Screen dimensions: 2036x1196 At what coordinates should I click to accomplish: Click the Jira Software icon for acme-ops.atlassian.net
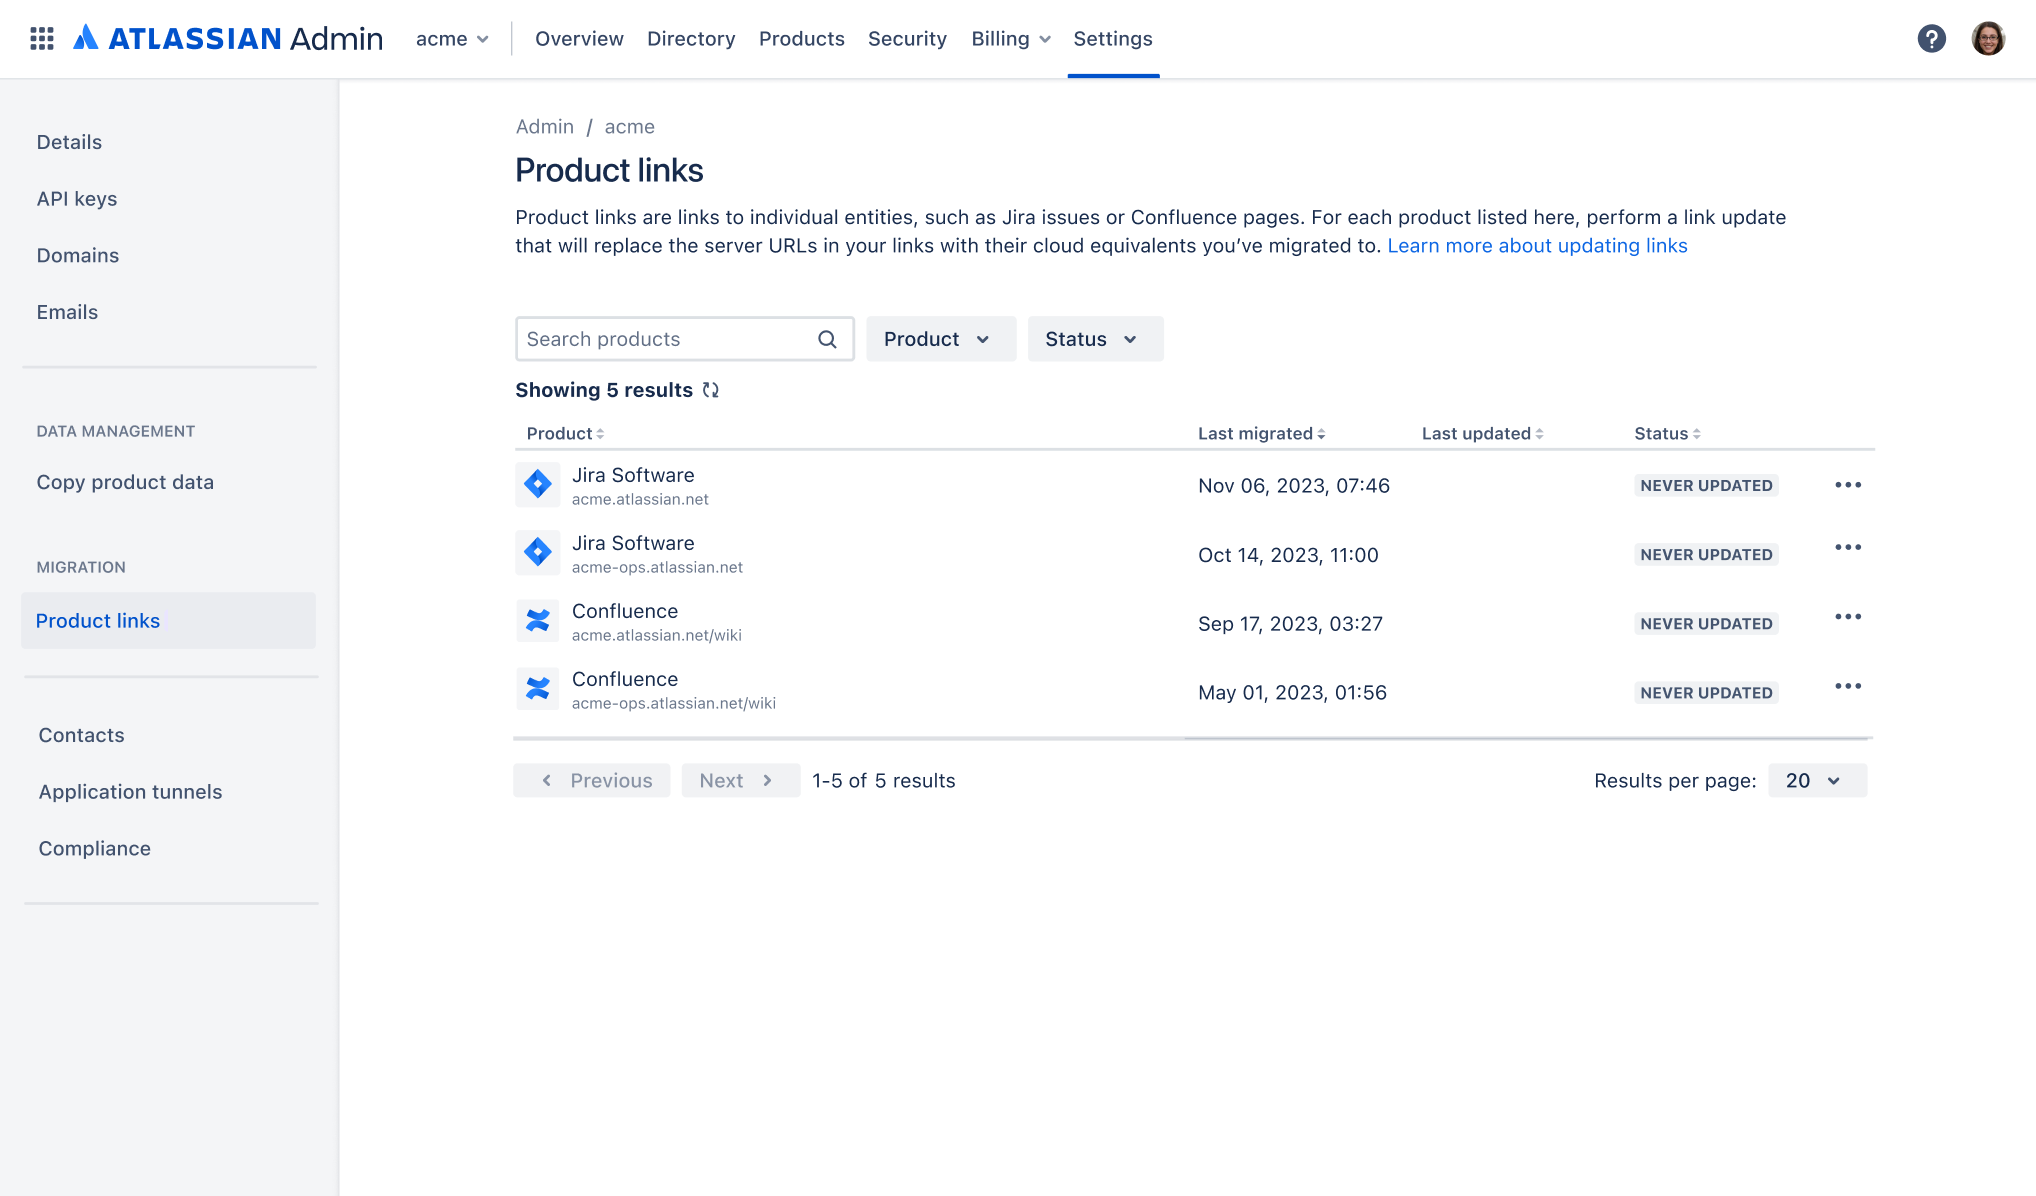(538, 552)
